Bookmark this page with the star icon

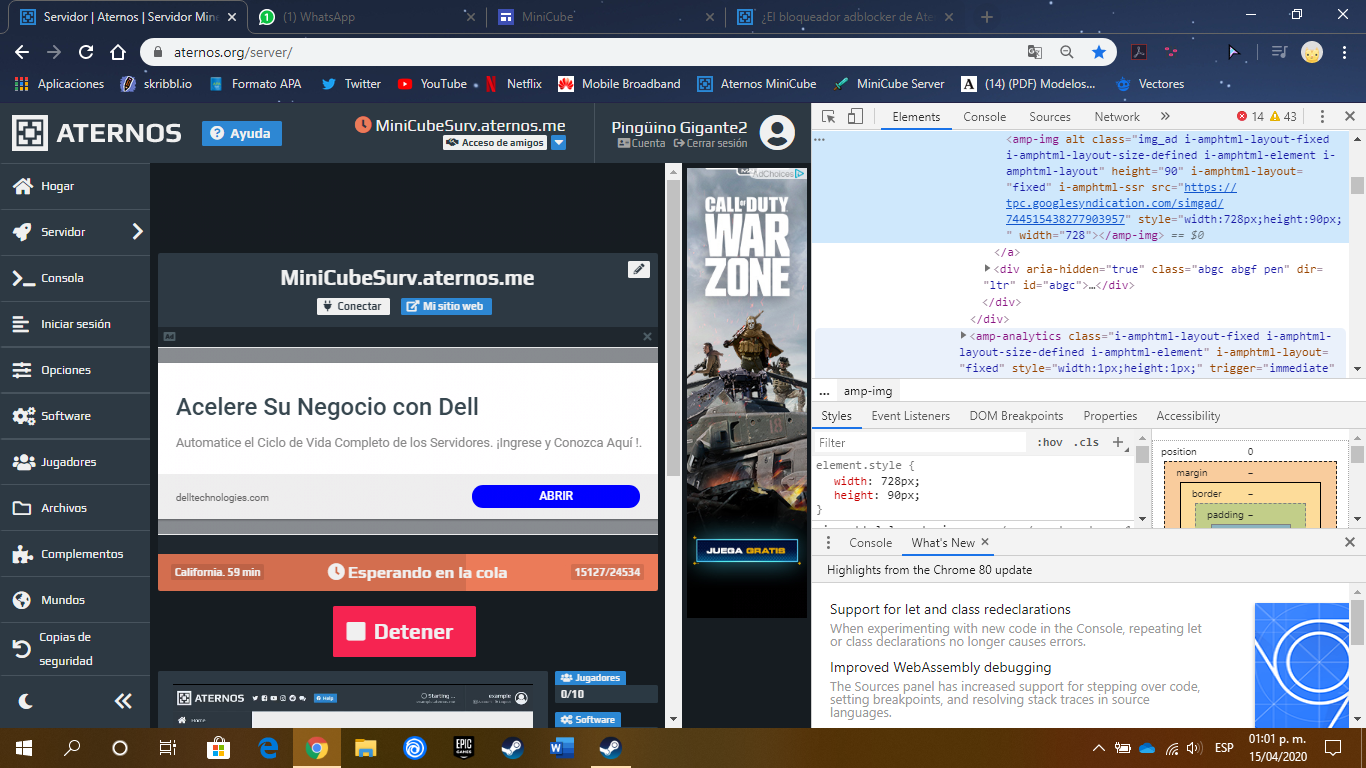(x=1099, y=52)
